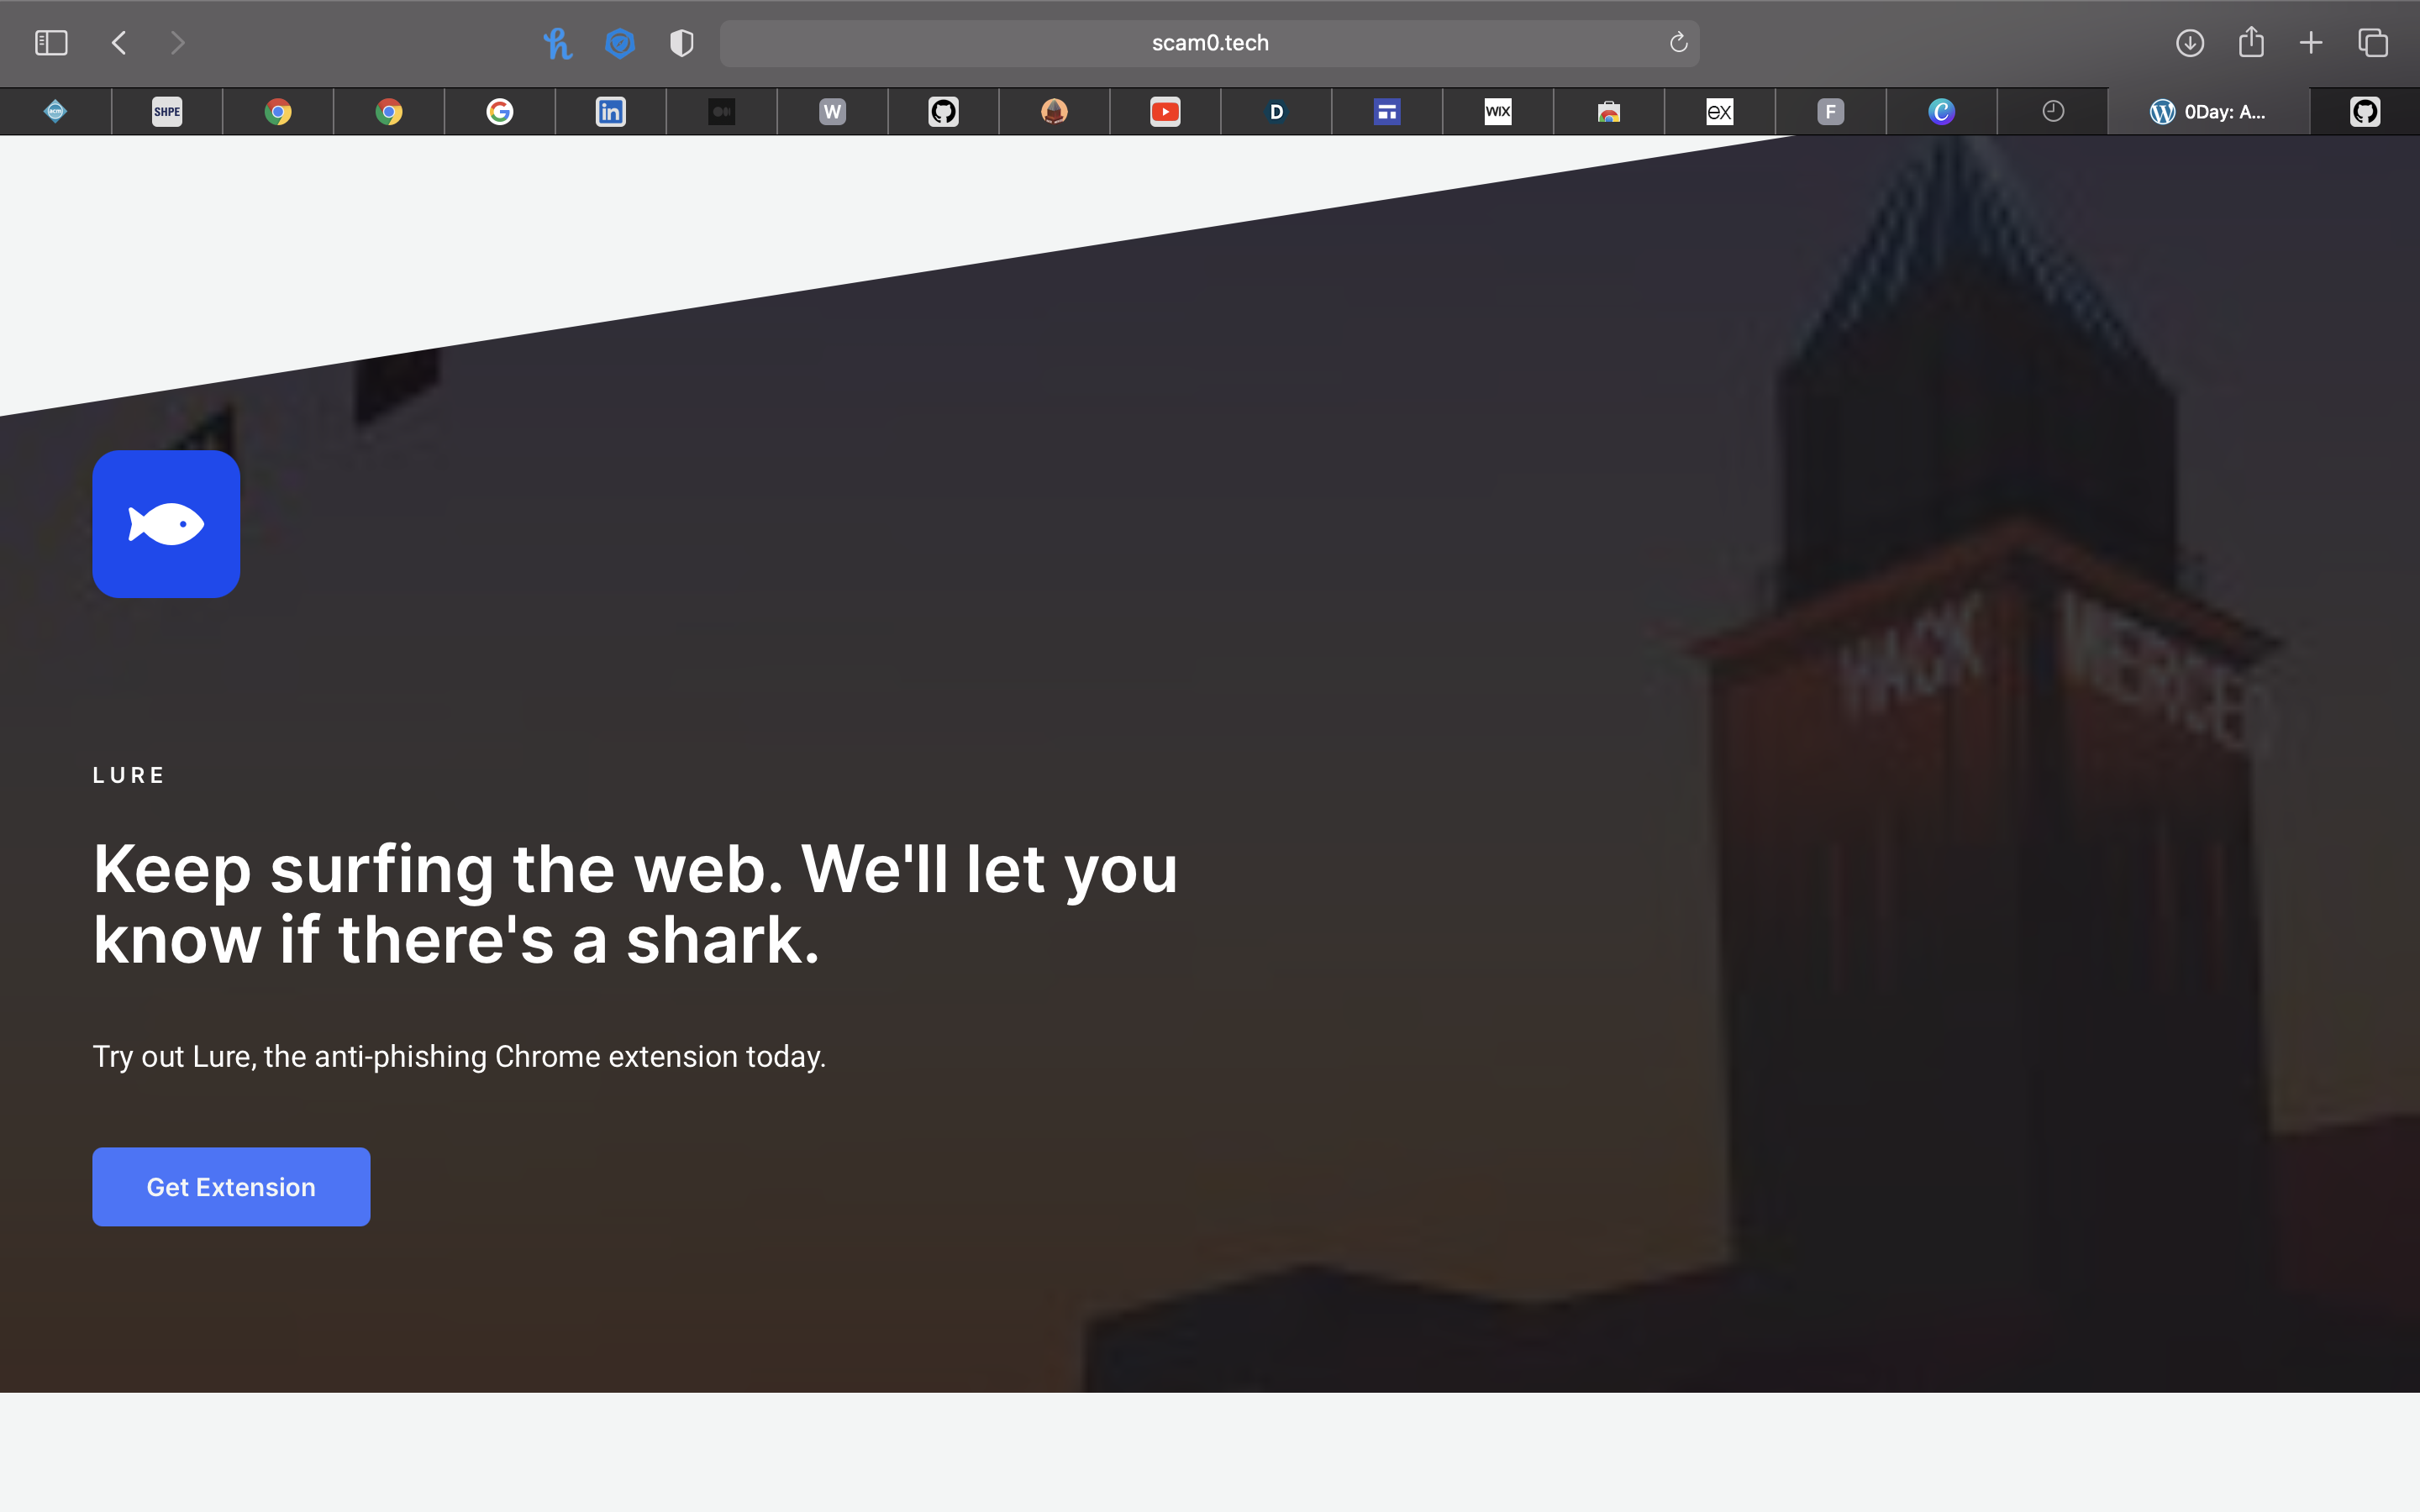
Task: Click the Get Extension button
Action: click(231, 1187)
